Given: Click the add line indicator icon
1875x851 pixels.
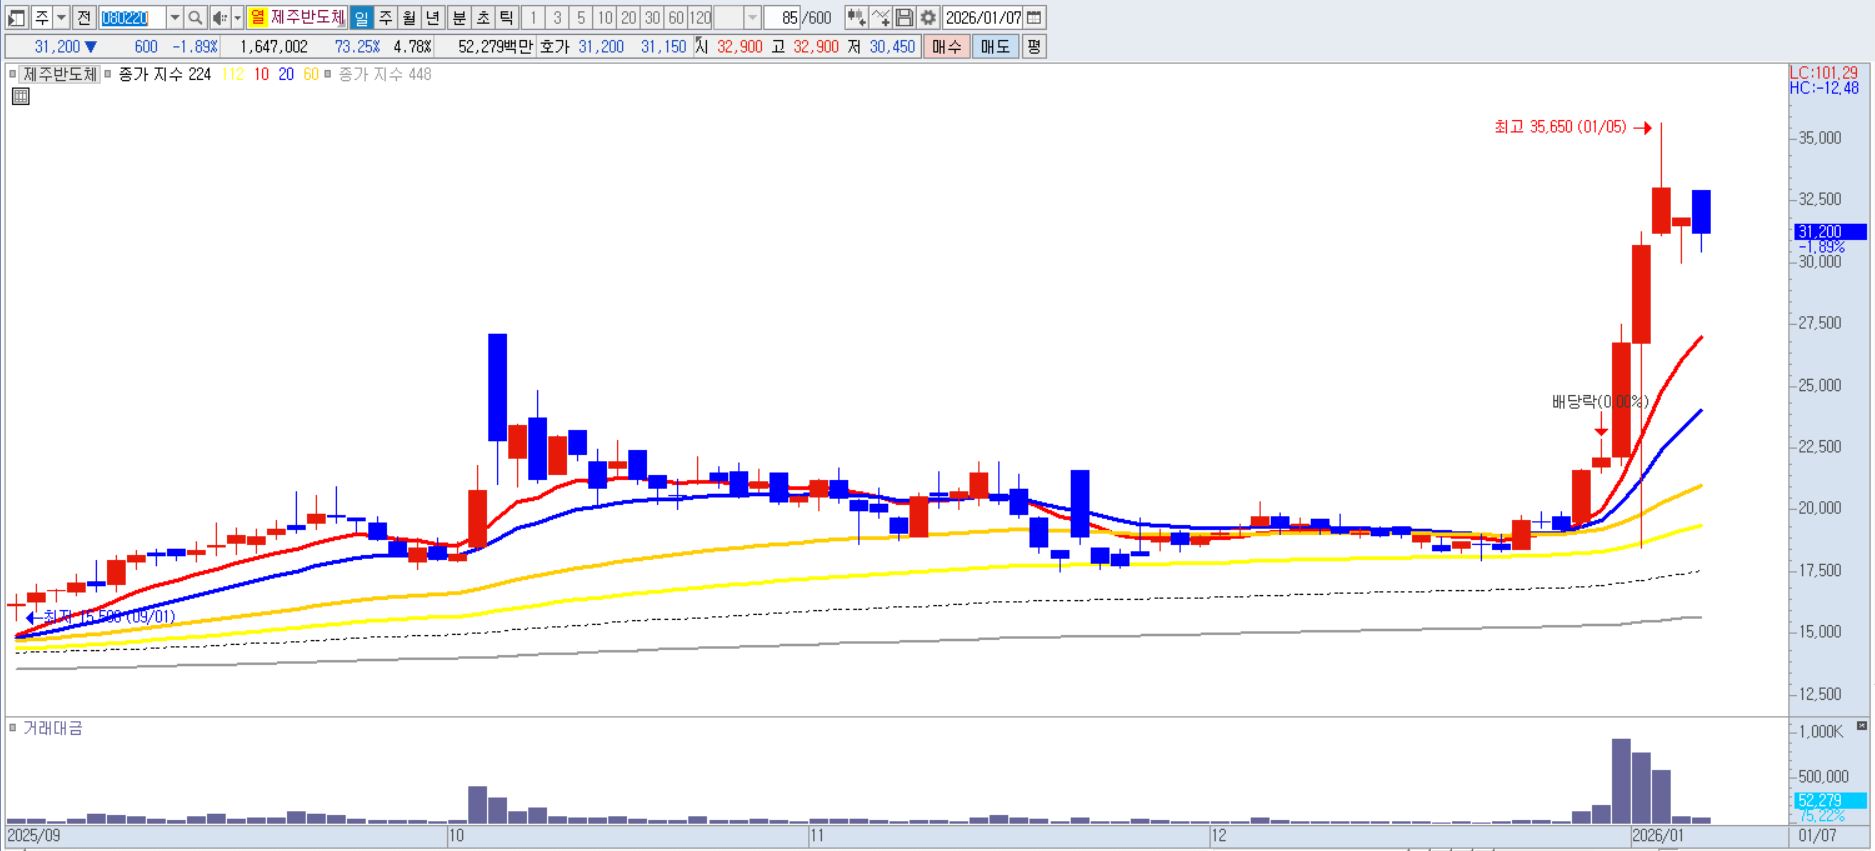Looking at the screenshot, I should point(880,18).
